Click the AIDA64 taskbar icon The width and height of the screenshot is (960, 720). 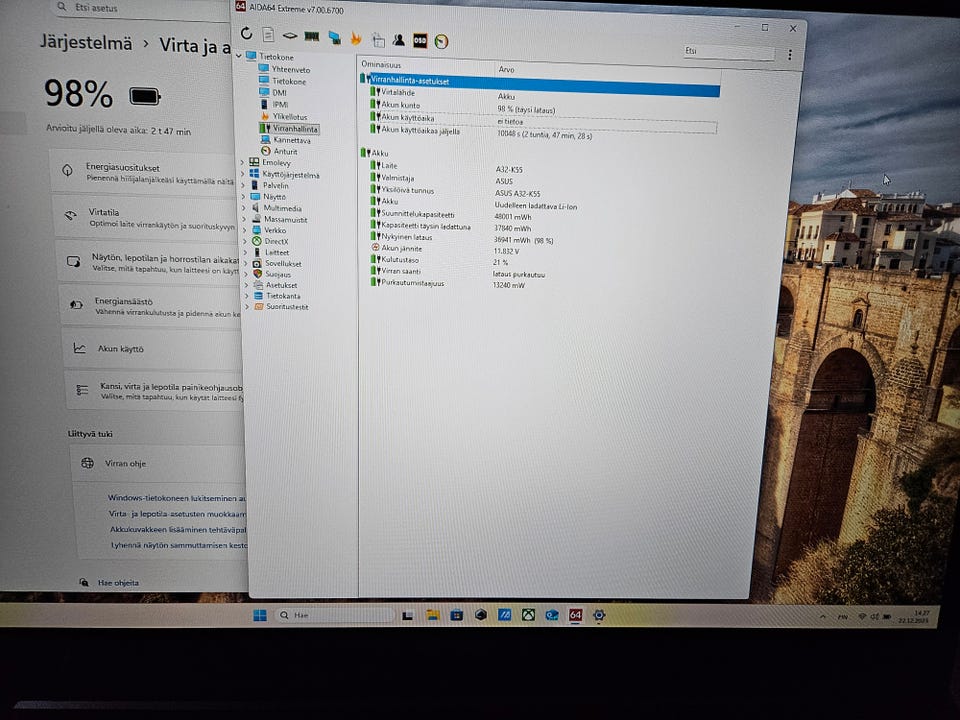pyautogui.click(x=576, y=615)
